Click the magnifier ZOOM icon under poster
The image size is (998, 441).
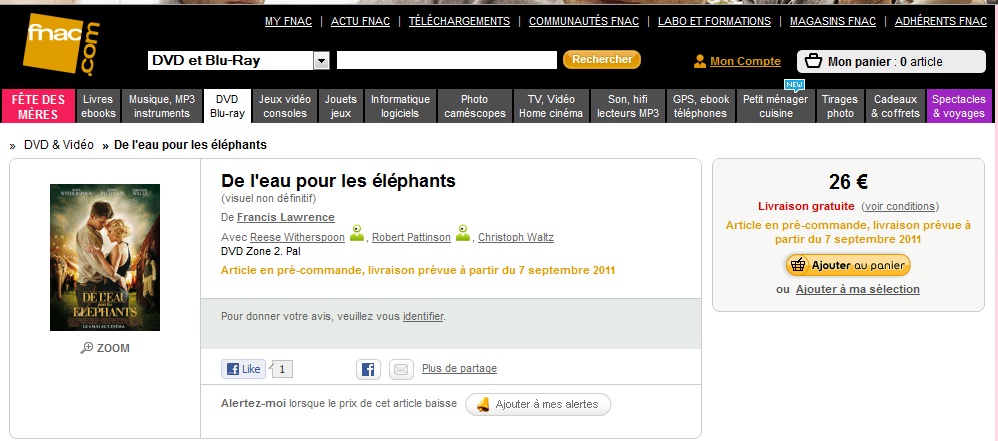click(x=87, y=348)
